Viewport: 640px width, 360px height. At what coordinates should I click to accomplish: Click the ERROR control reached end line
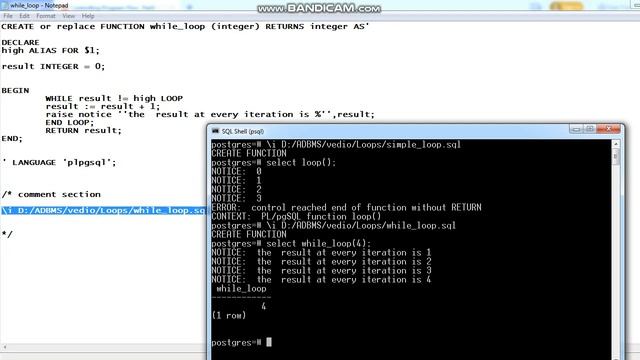[x=347, y=207]
